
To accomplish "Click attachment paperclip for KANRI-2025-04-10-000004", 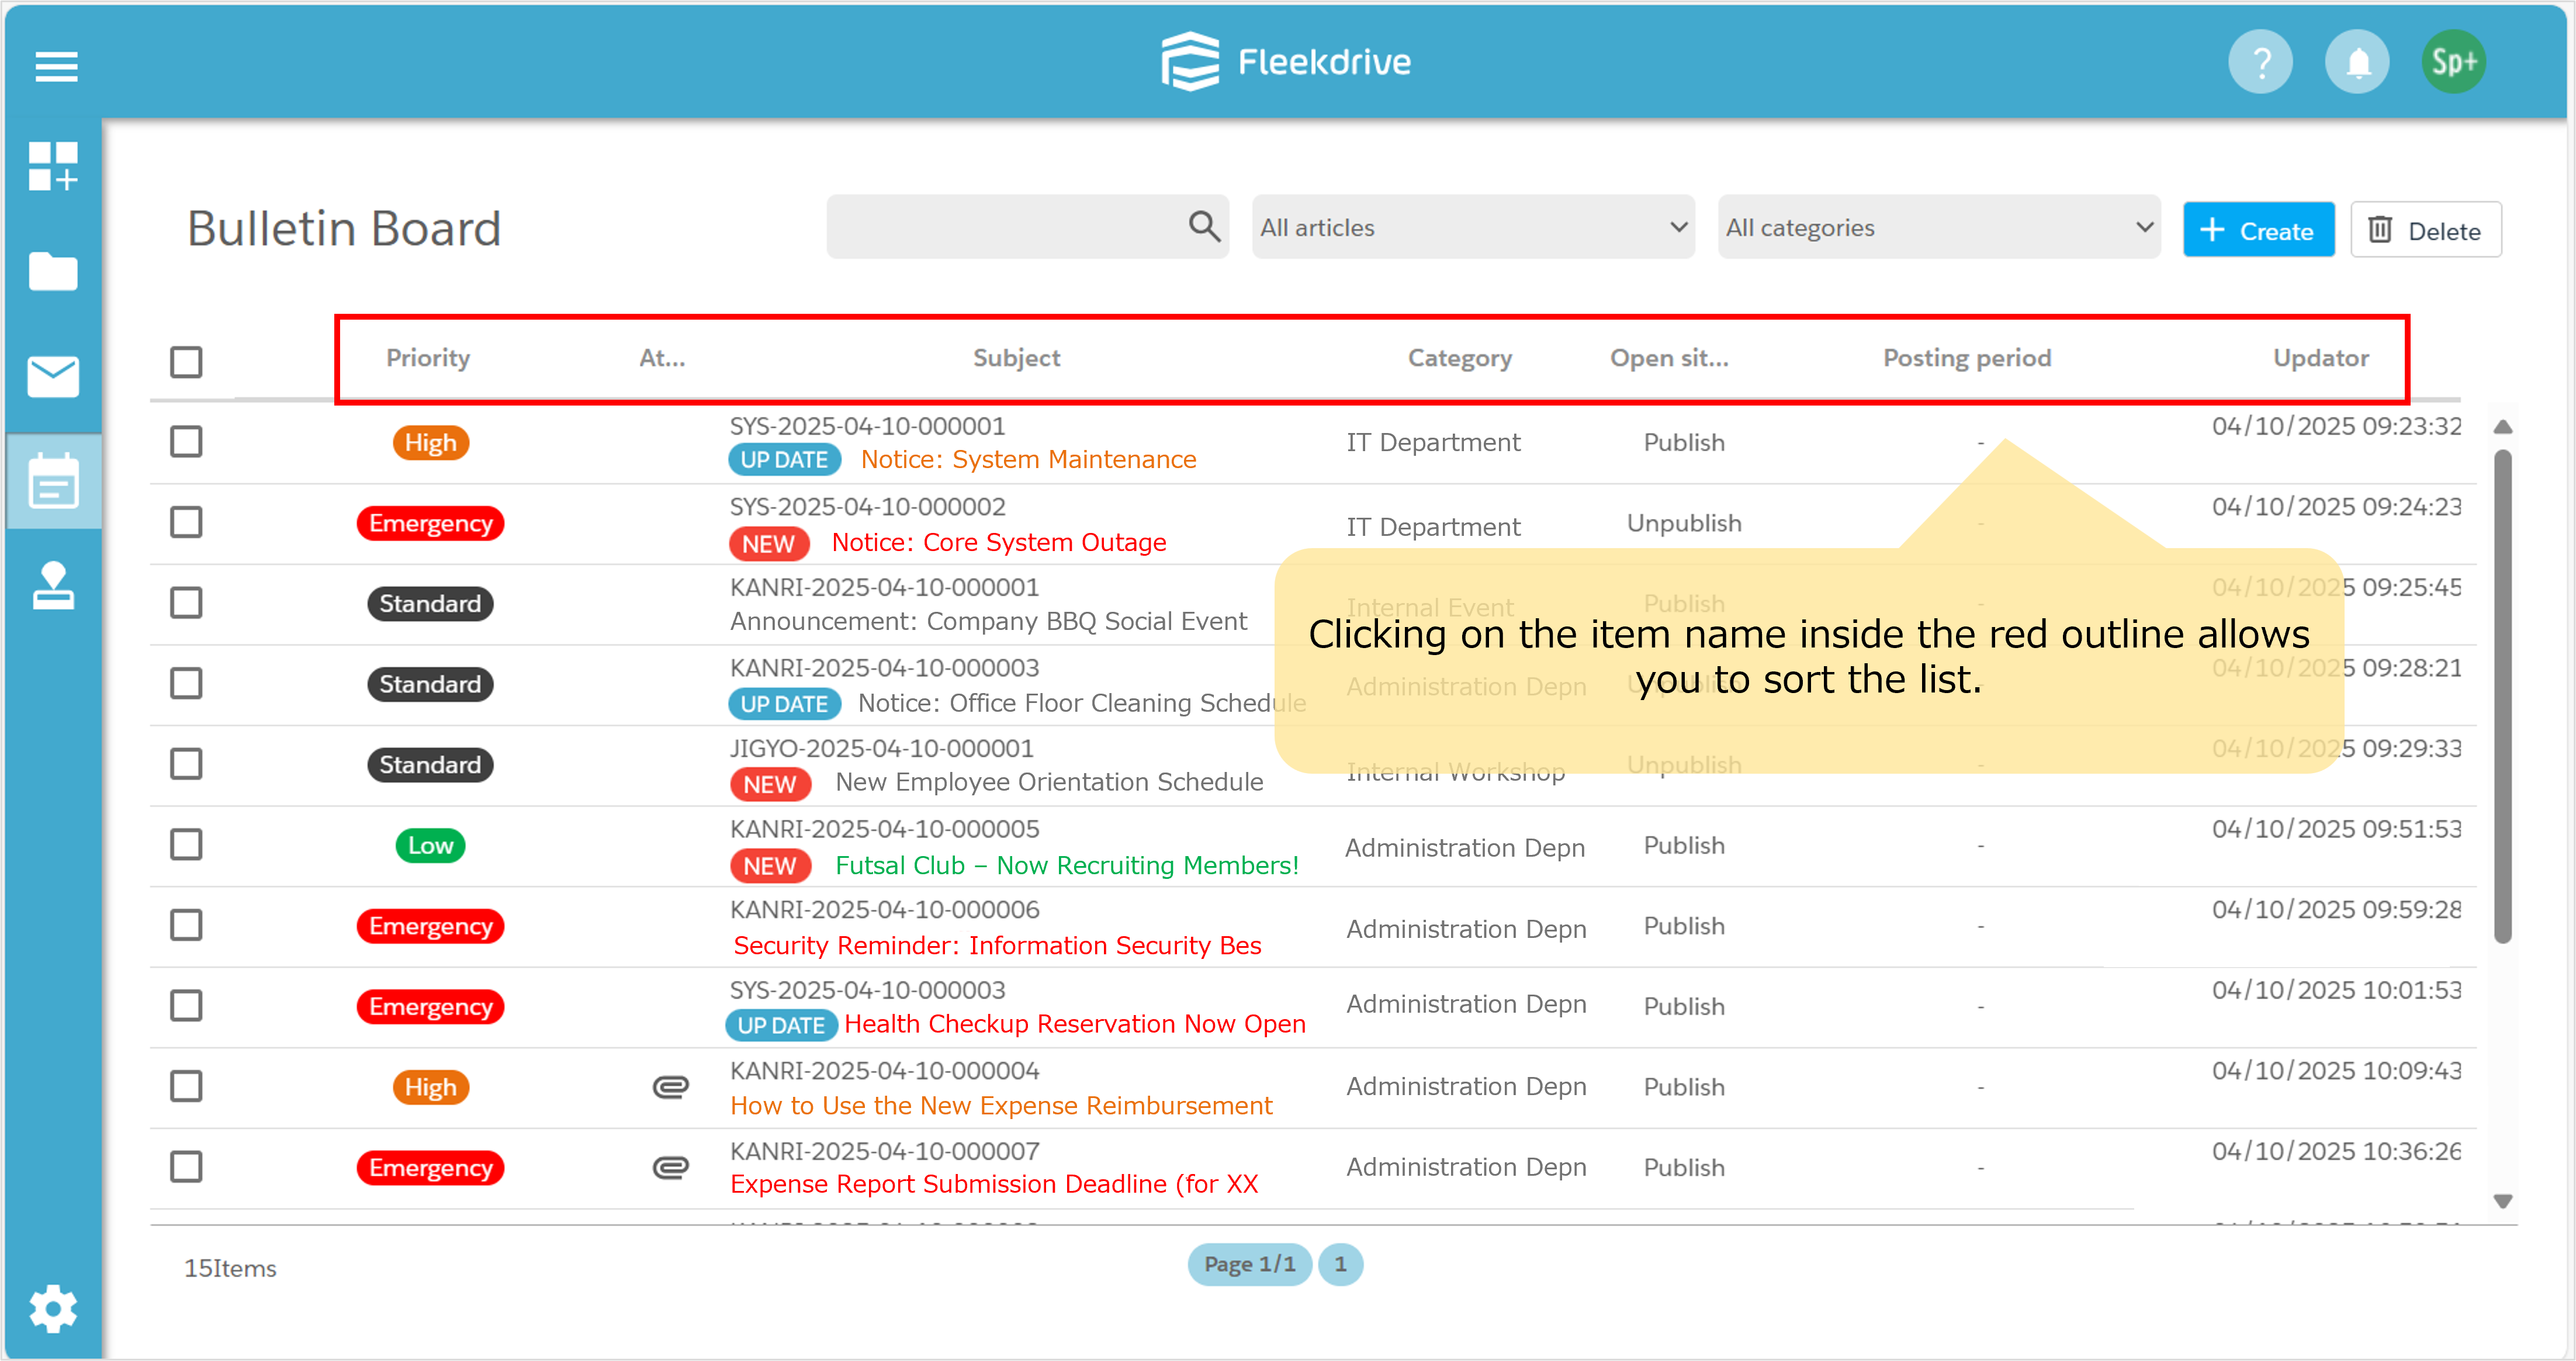I will [x=670, y=1086].
